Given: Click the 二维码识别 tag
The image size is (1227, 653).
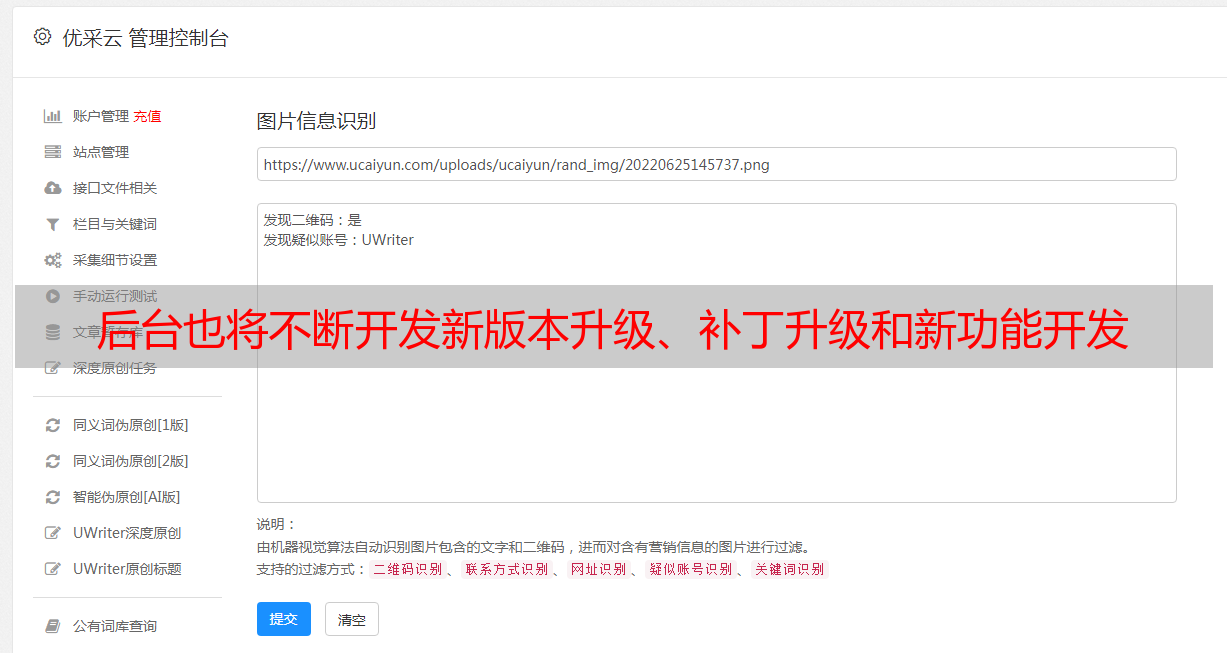Looking at the screenshot, I should [407, 569].
